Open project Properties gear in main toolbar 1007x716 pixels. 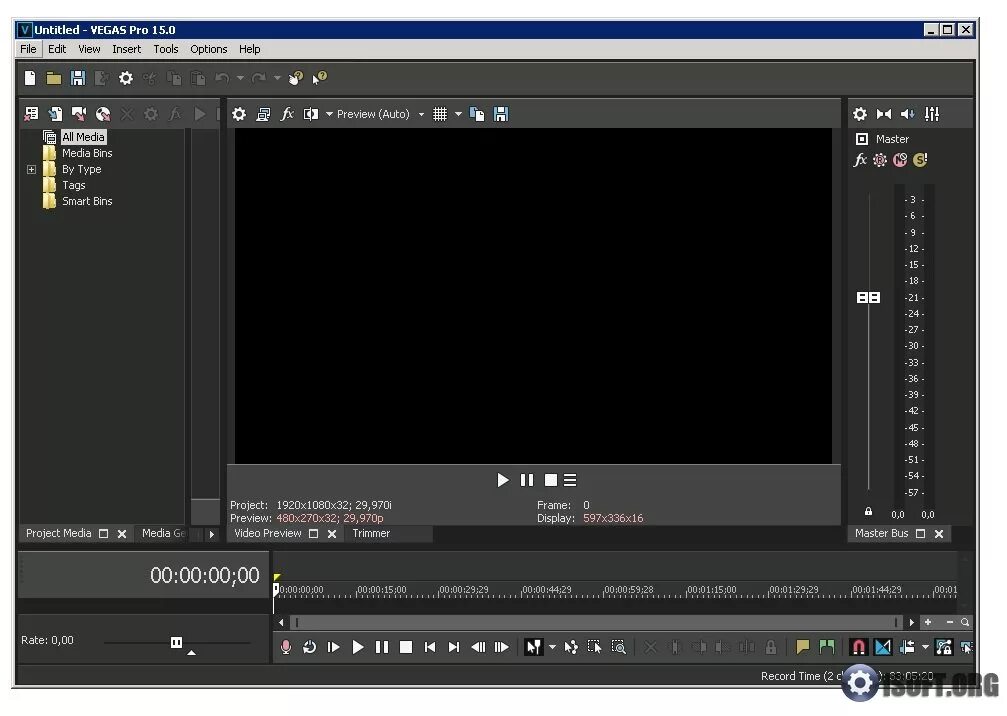pos(126,78)
